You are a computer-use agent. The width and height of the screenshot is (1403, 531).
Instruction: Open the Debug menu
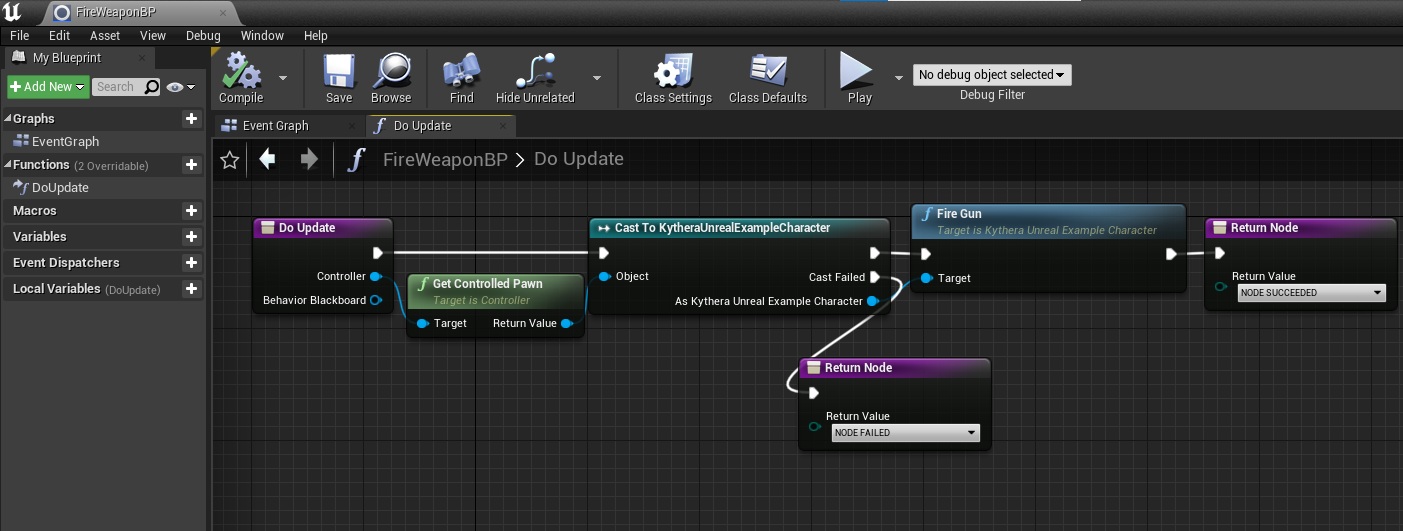pyautogui.click(x=203, y=35)
